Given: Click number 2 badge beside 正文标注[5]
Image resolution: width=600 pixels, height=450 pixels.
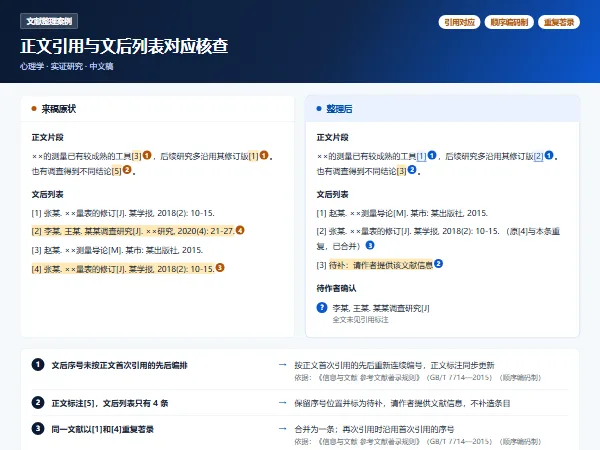Looking at the screenshot, I should pyautogui.click(x=38, y=403).
